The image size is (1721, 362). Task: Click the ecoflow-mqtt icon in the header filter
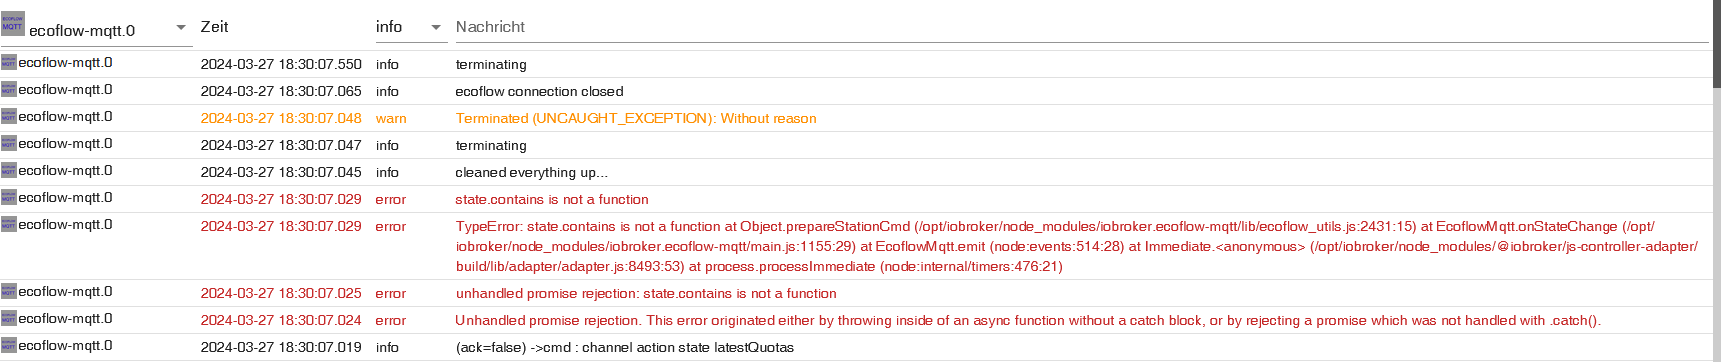click(12, 24)
